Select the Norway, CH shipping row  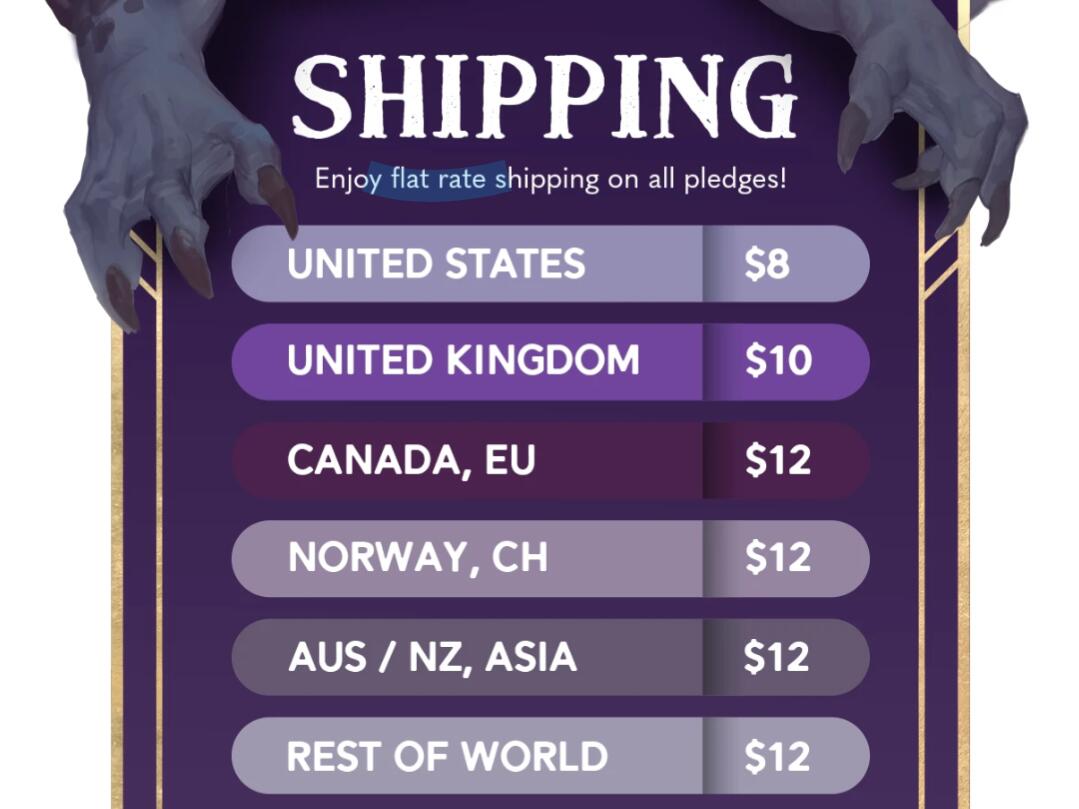pos(551,559)
